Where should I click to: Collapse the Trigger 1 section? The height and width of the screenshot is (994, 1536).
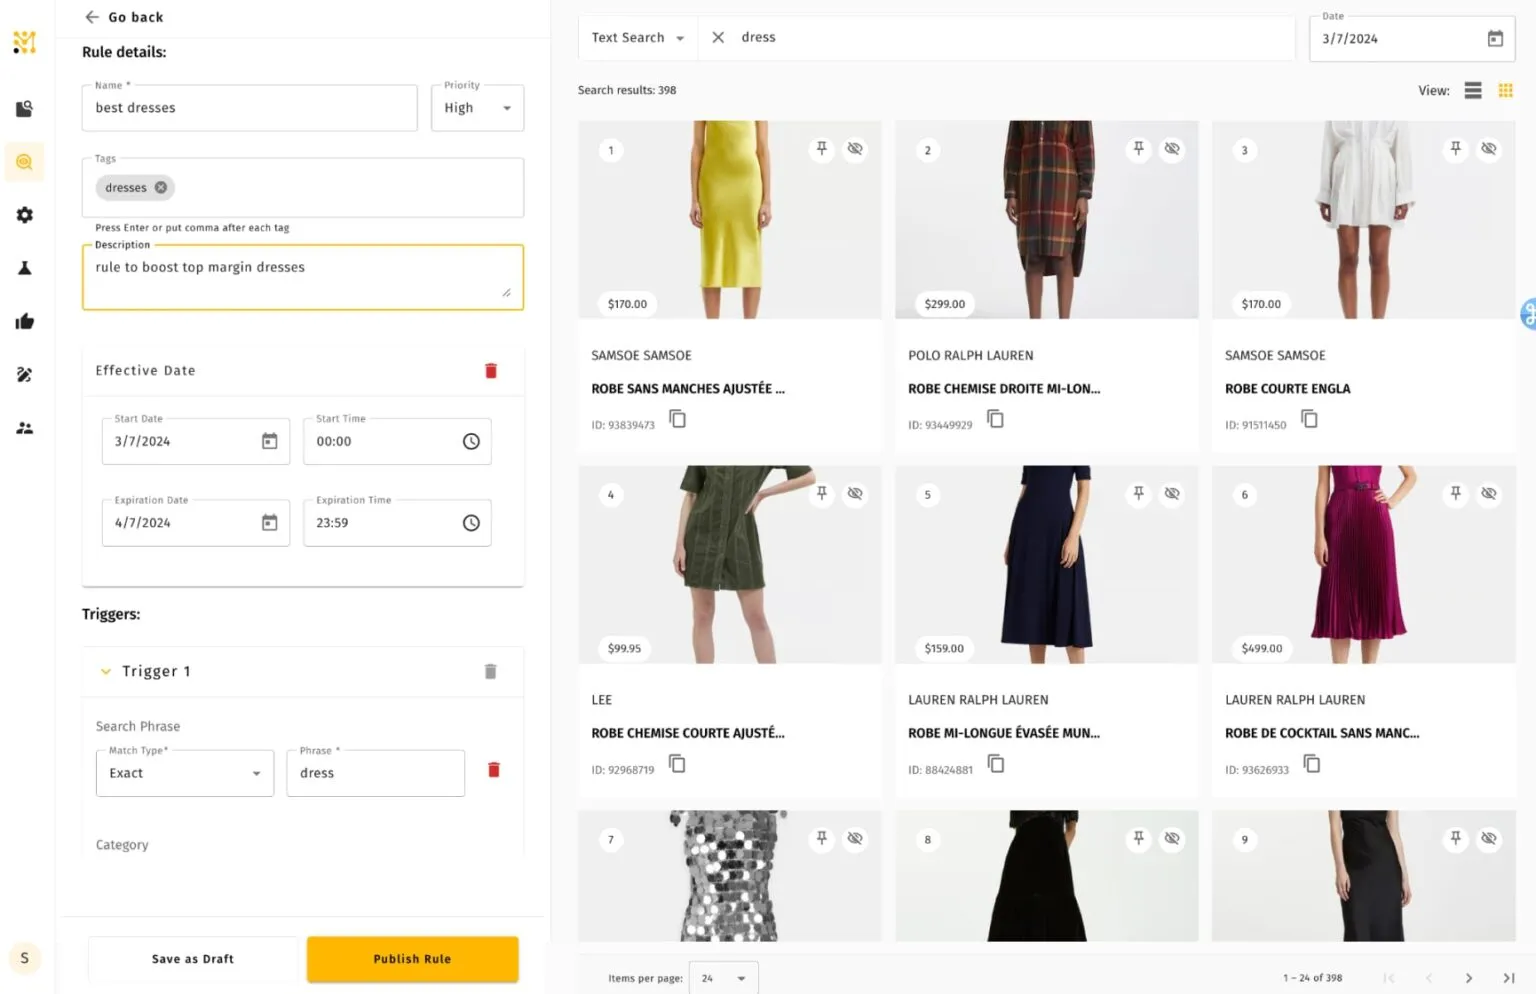coord(106,671)
